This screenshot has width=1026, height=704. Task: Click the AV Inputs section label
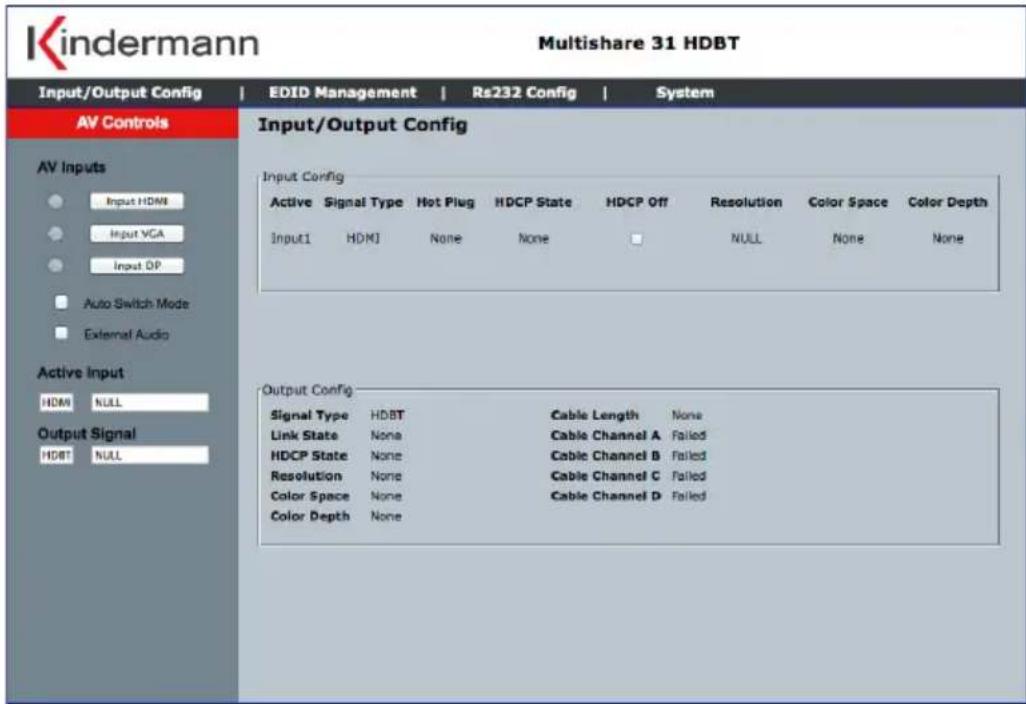(x=71, y=167)
